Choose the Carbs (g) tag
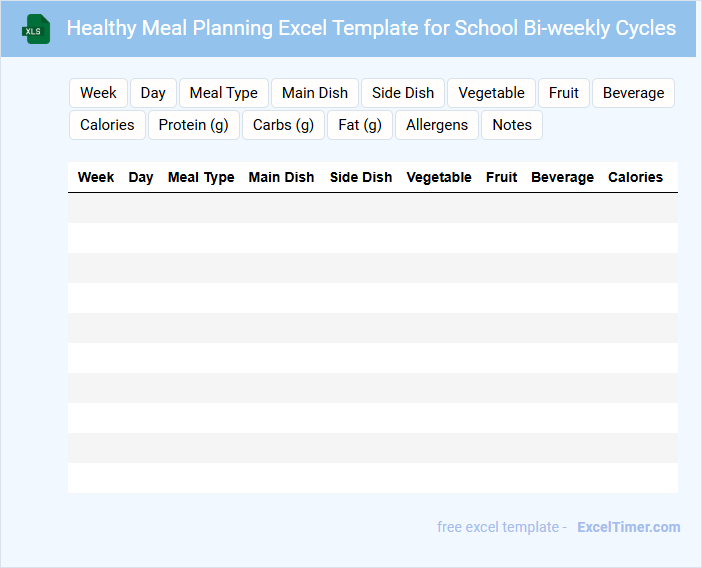 coord(283,125)
